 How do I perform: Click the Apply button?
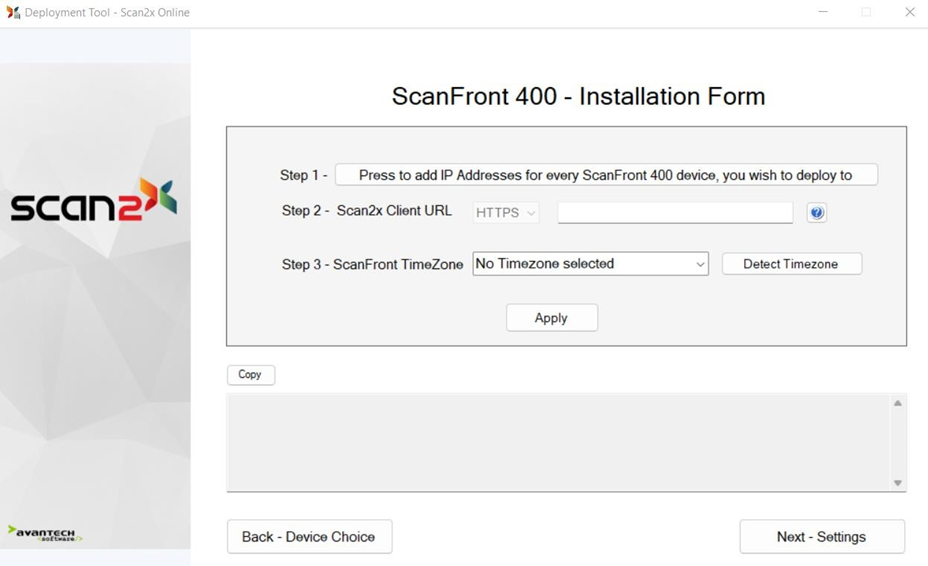551,318
